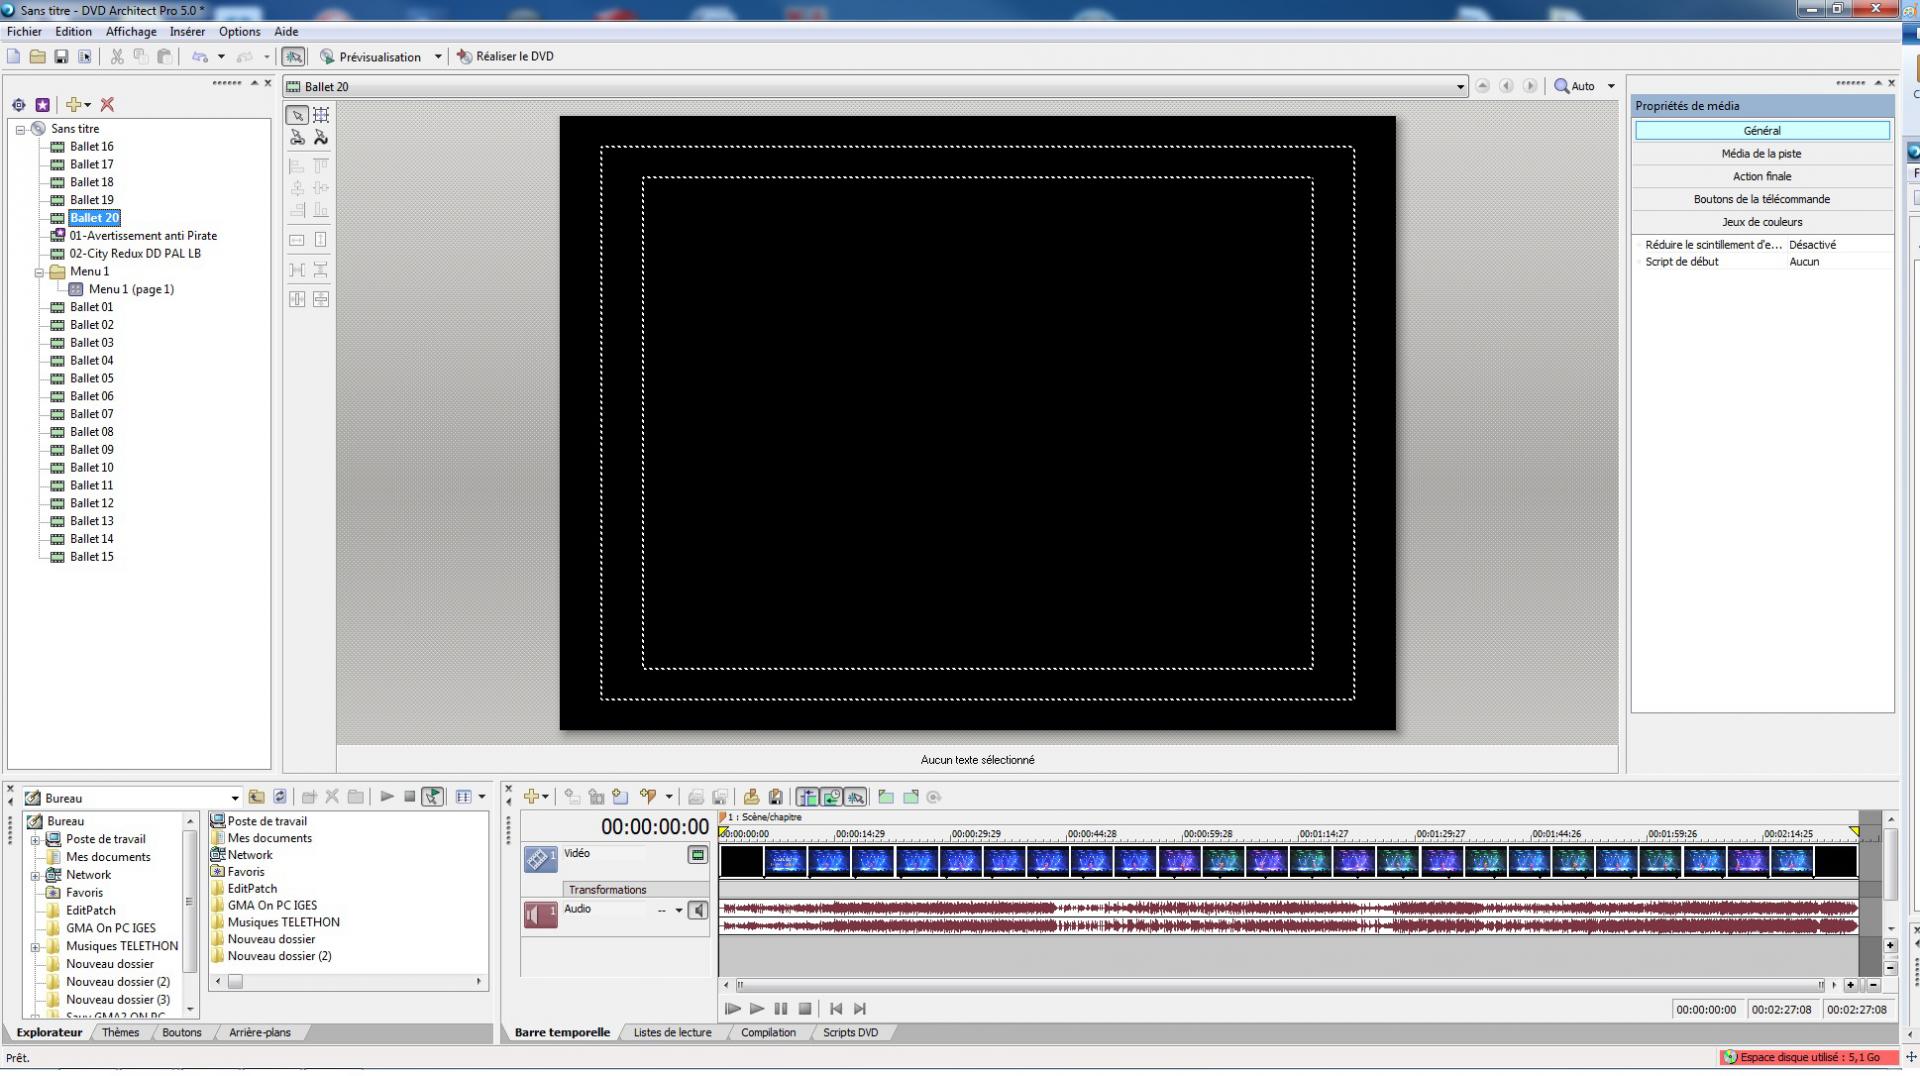The width and height of the screenshot is (1920, 1076).
Task: Click the Save disk icon in main toolbar
Action: point(61,57)
